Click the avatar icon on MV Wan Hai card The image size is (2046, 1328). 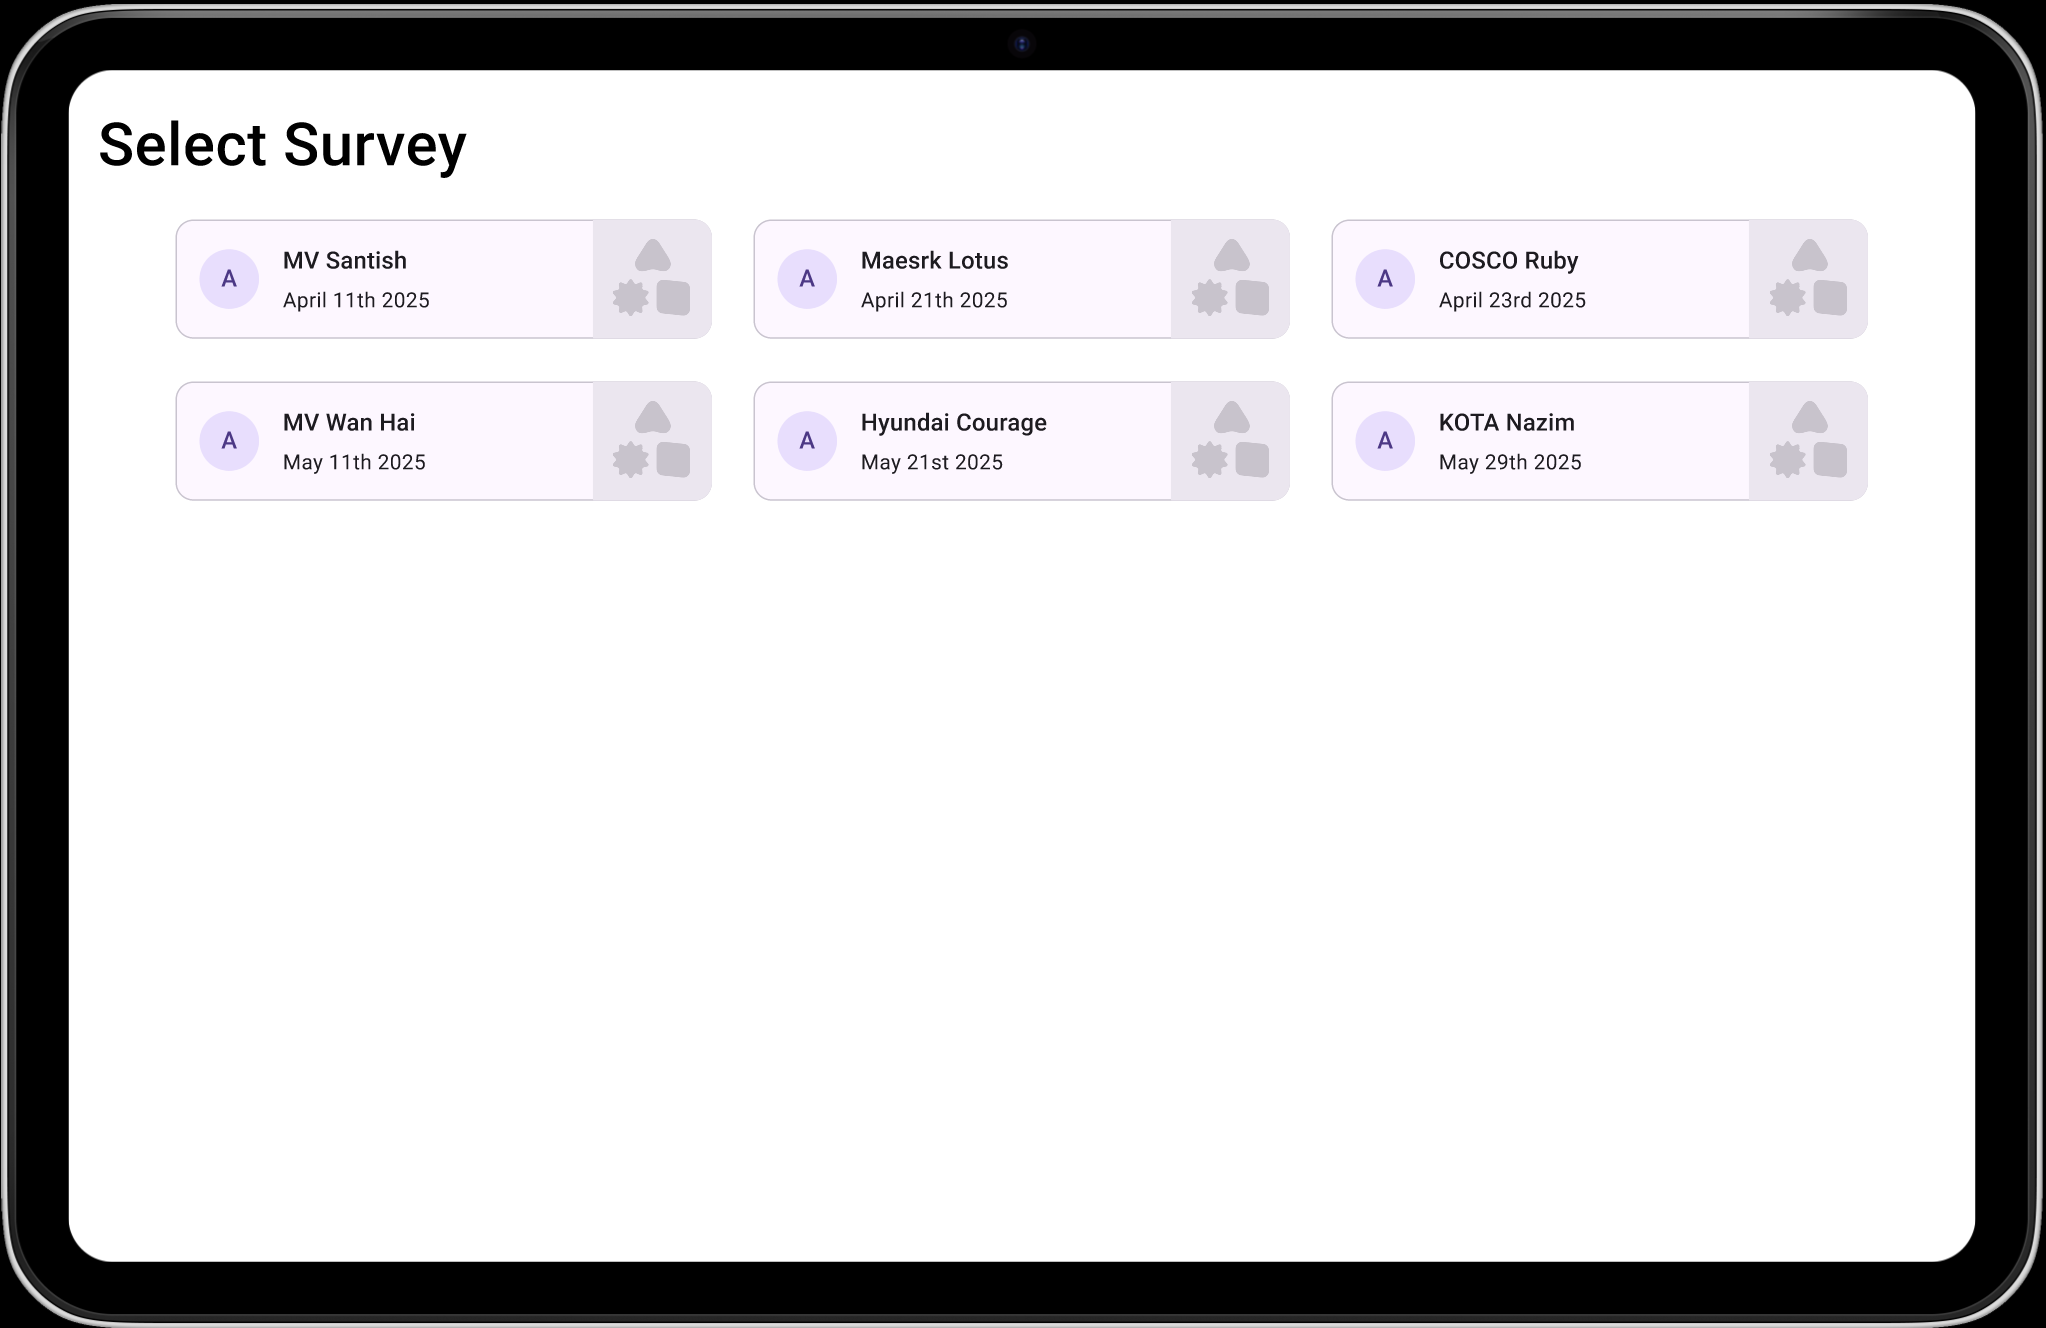229,441
